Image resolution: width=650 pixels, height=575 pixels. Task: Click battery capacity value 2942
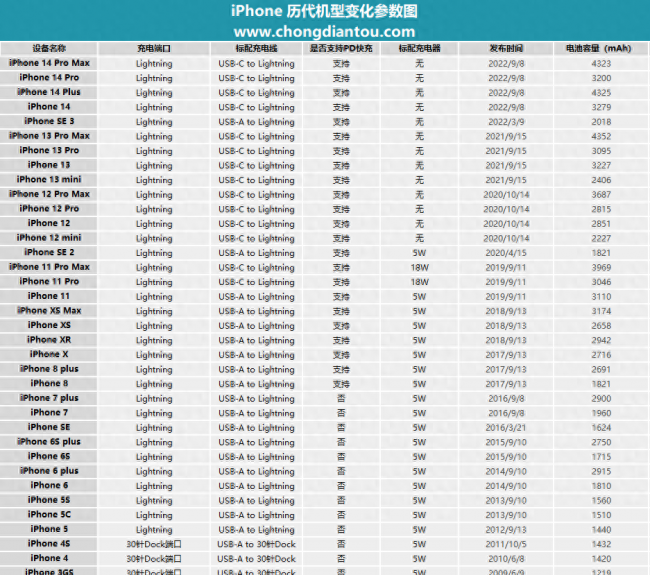click(x=601, y=340)
